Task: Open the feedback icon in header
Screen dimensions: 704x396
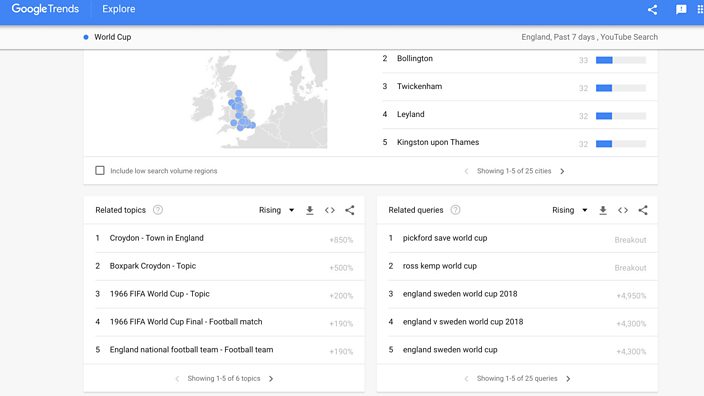Action: (681, 9)
